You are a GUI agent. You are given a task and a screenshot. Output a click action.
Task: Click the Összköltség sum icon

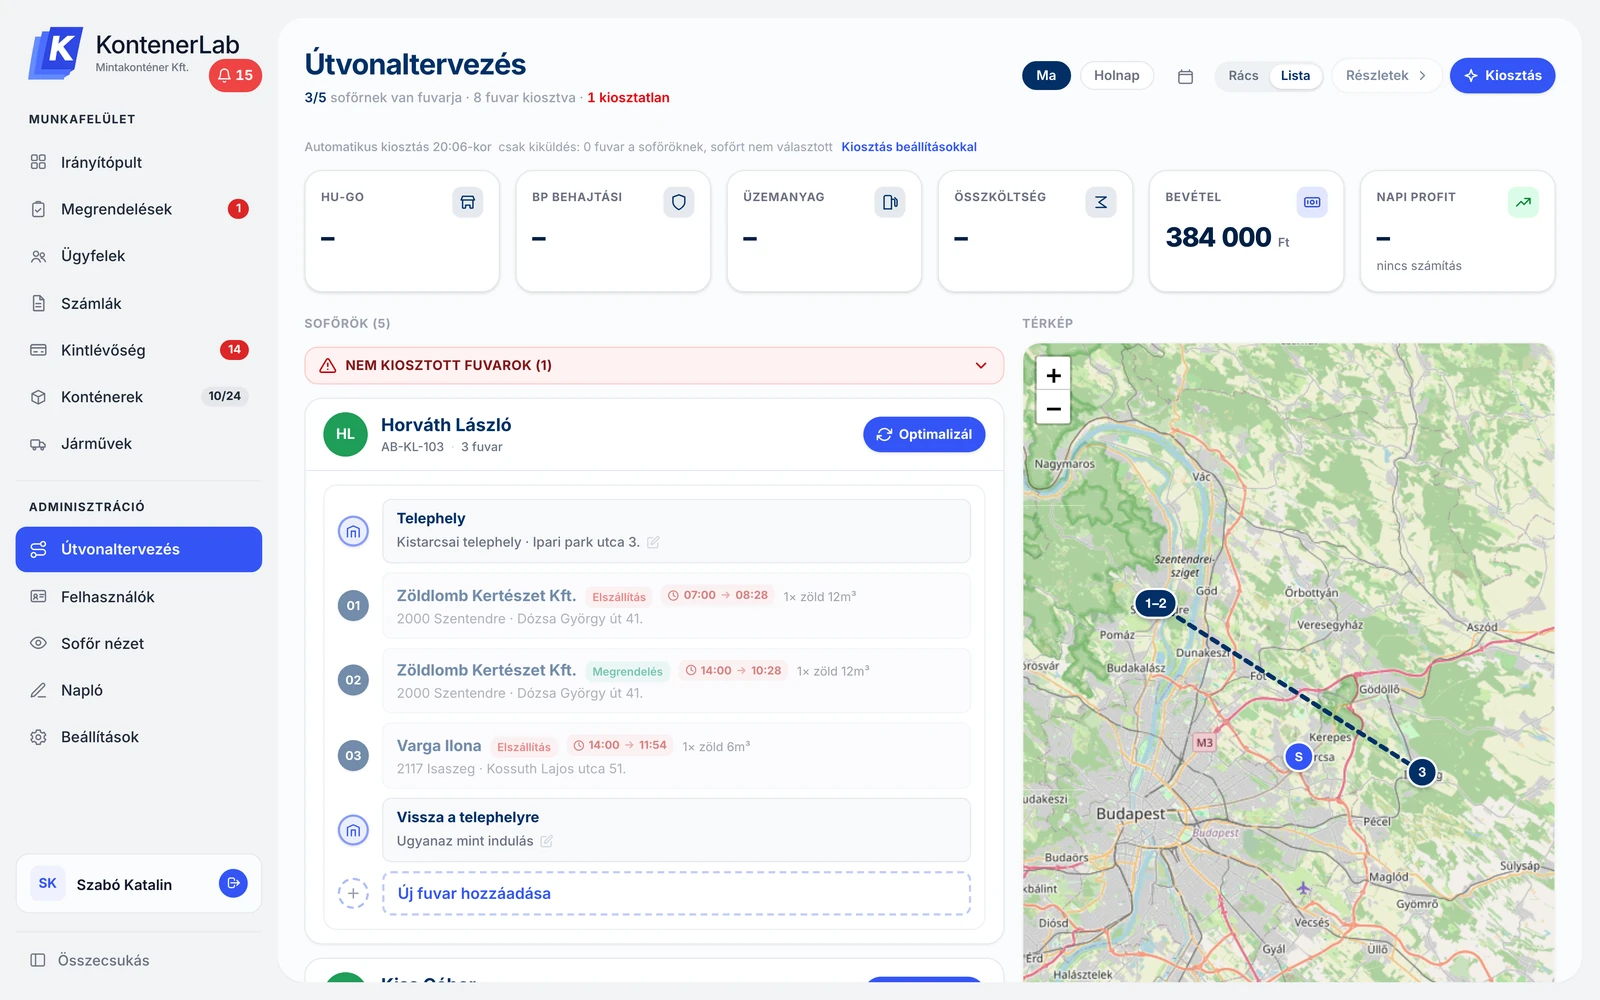coord(1101,202)
